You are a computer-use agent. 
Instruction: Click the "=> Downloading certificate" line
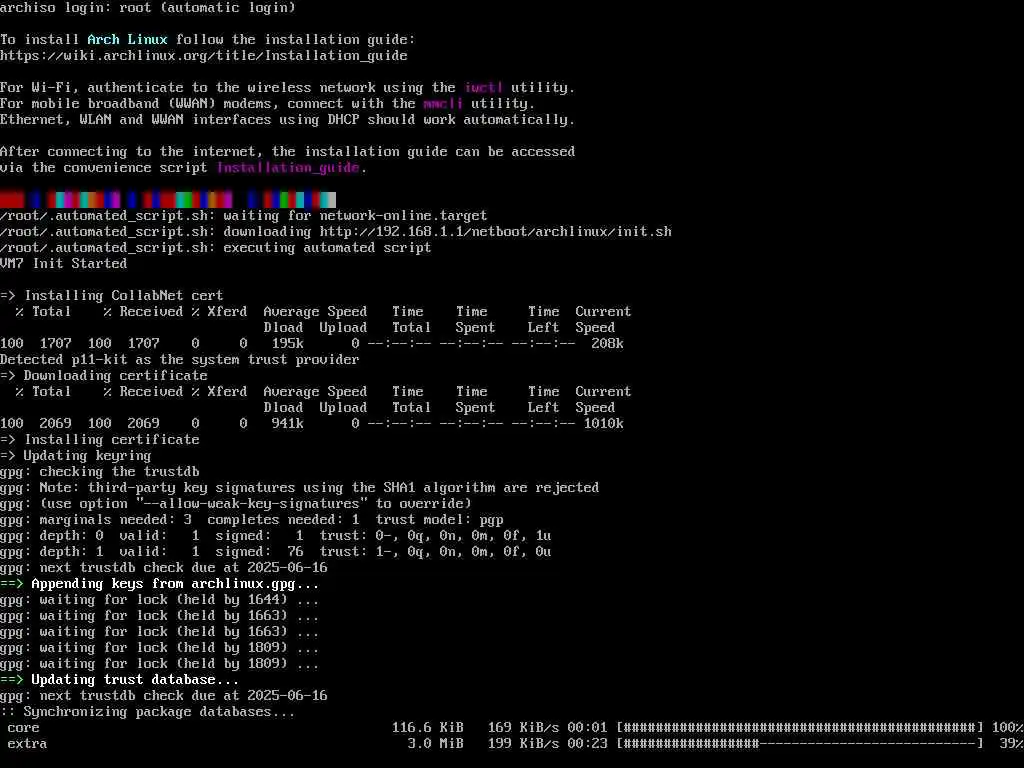tap(104, 376)
